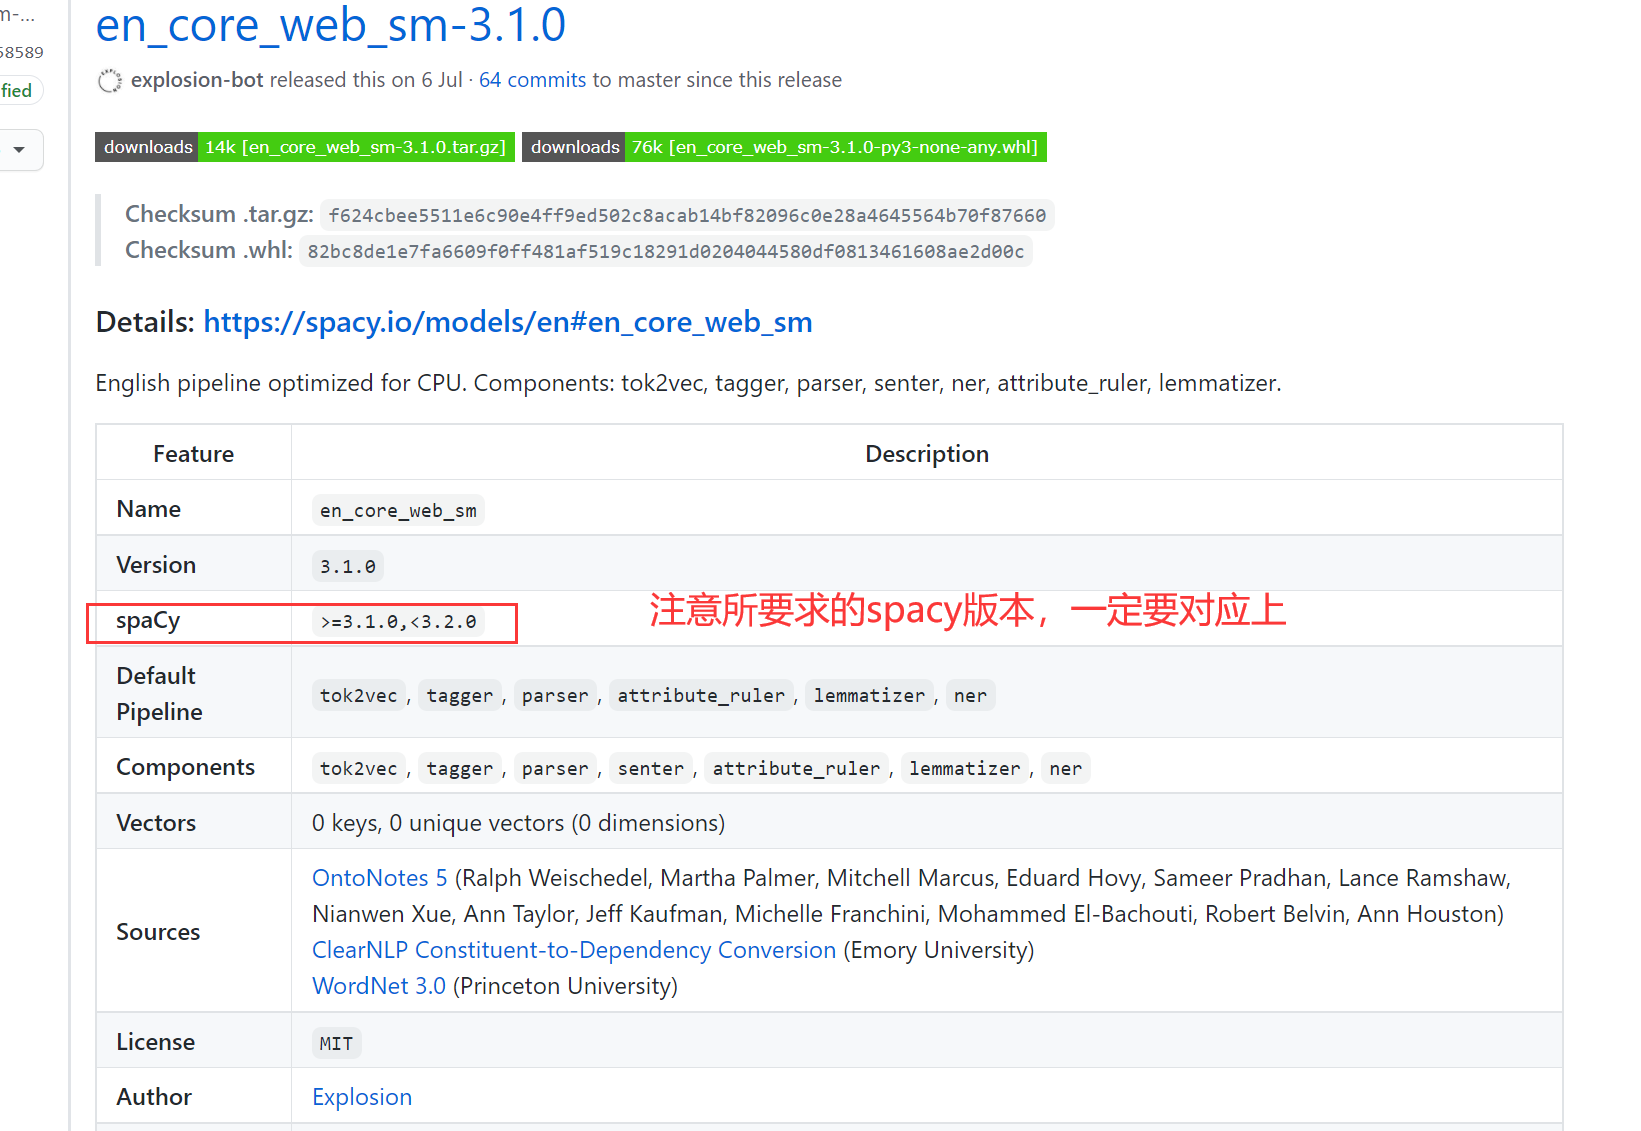This screenshot has width=1641, height=1131.
Task: Open the OntoNotes 5 source link
Action: [x=379, y=878]
